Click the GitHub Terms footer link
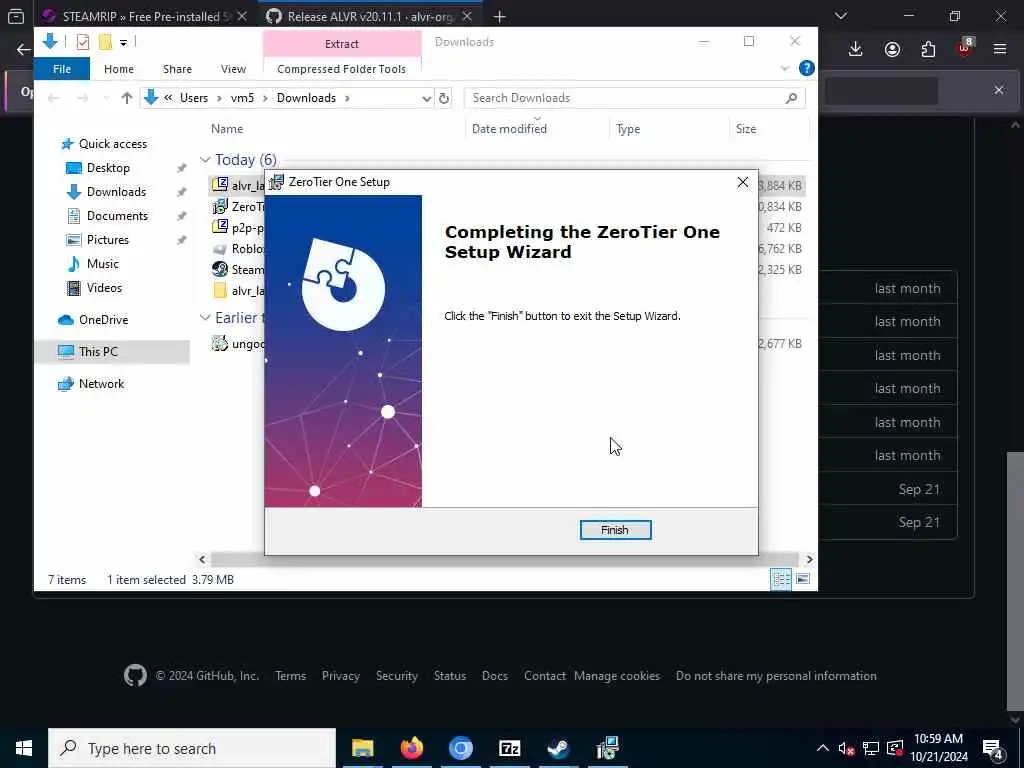Viewport: 1024px width, 768px height. coord(291,676)
